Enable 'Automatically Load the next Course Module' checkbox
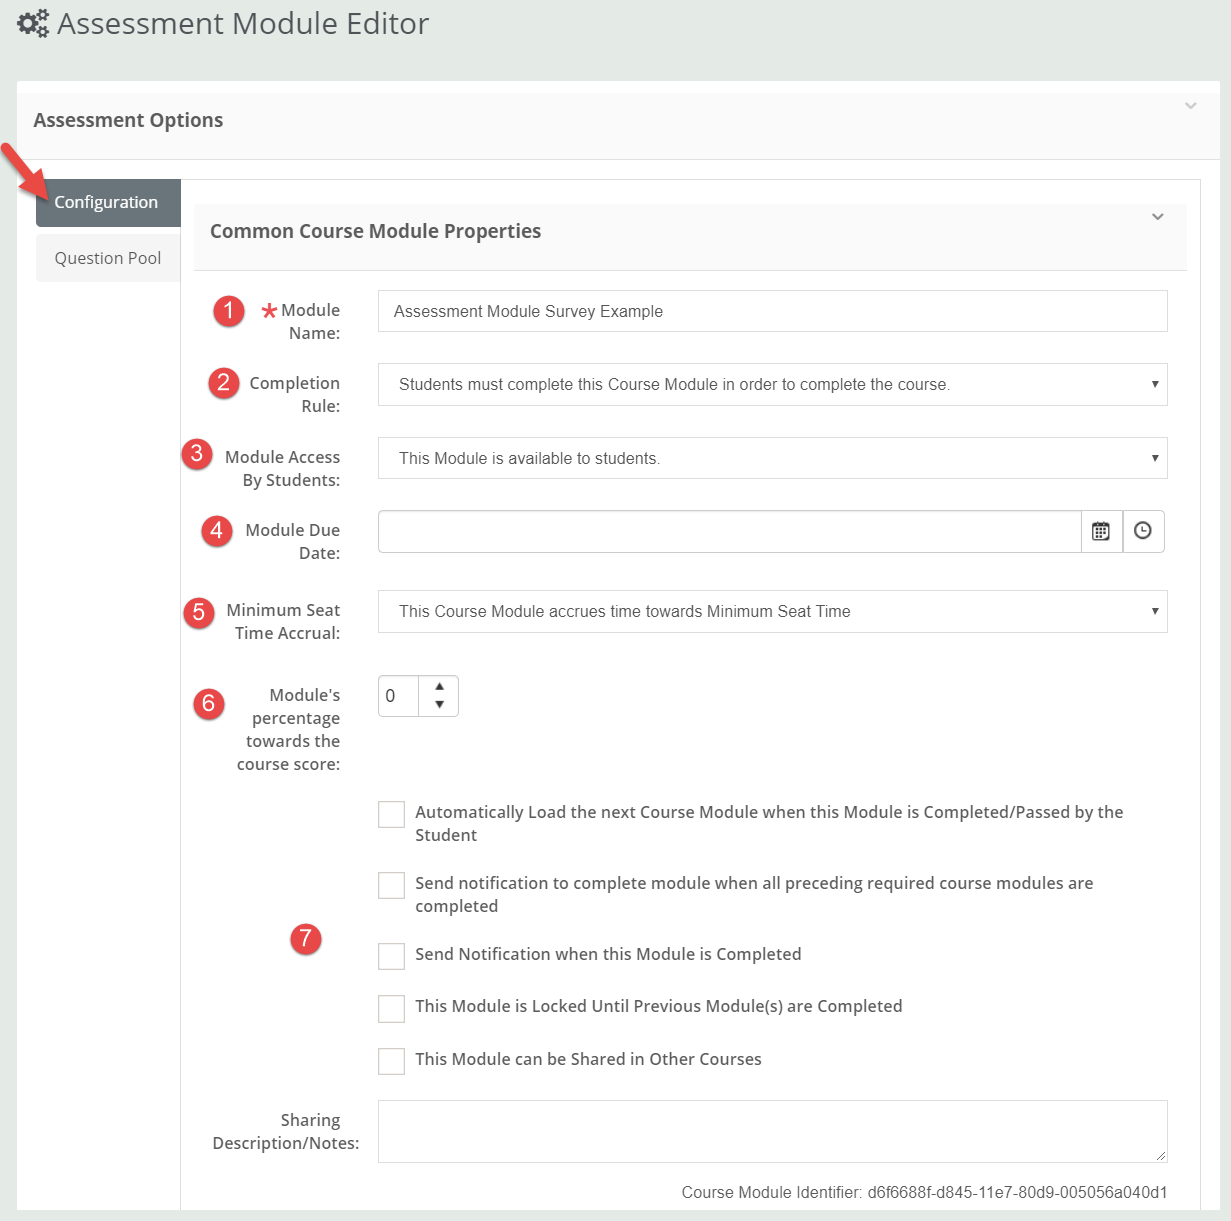Image resolution: width=1231 pixels, height=1221 pixels. 391,814
